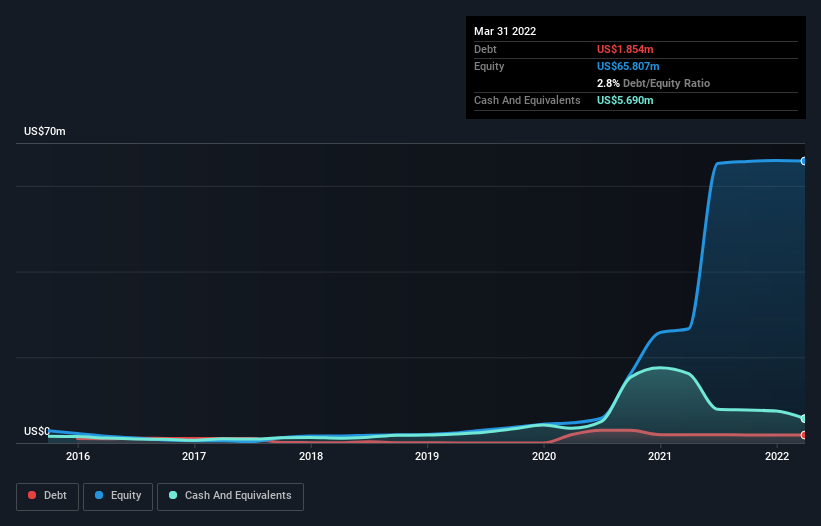821x526 pixels.
Task: Click the blue Equity data point at chart end
Action: pyautogui.click(x=804, y=161)
